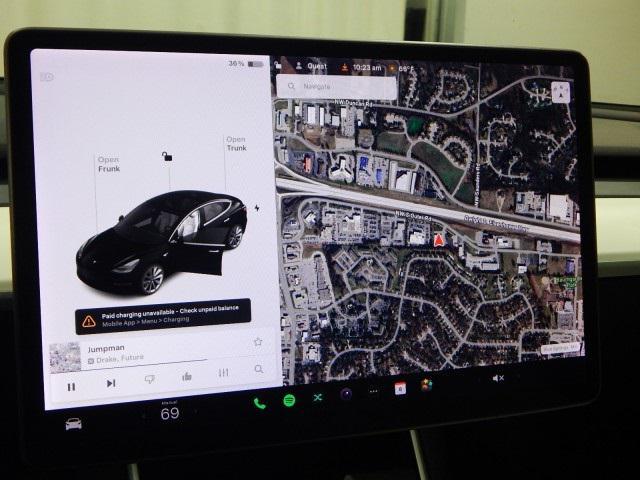
Task: Search music with the magnifier icon
Action: coord(259,370)
